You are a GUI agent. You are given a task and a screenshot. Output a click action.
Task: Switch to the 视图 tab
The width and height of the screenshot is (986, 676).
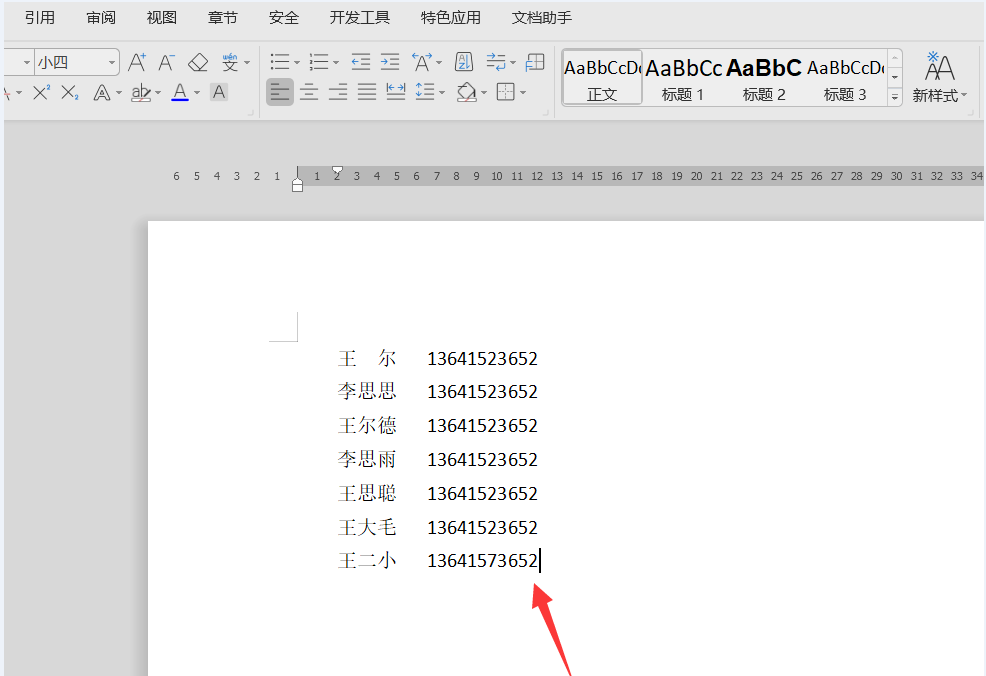162,18
